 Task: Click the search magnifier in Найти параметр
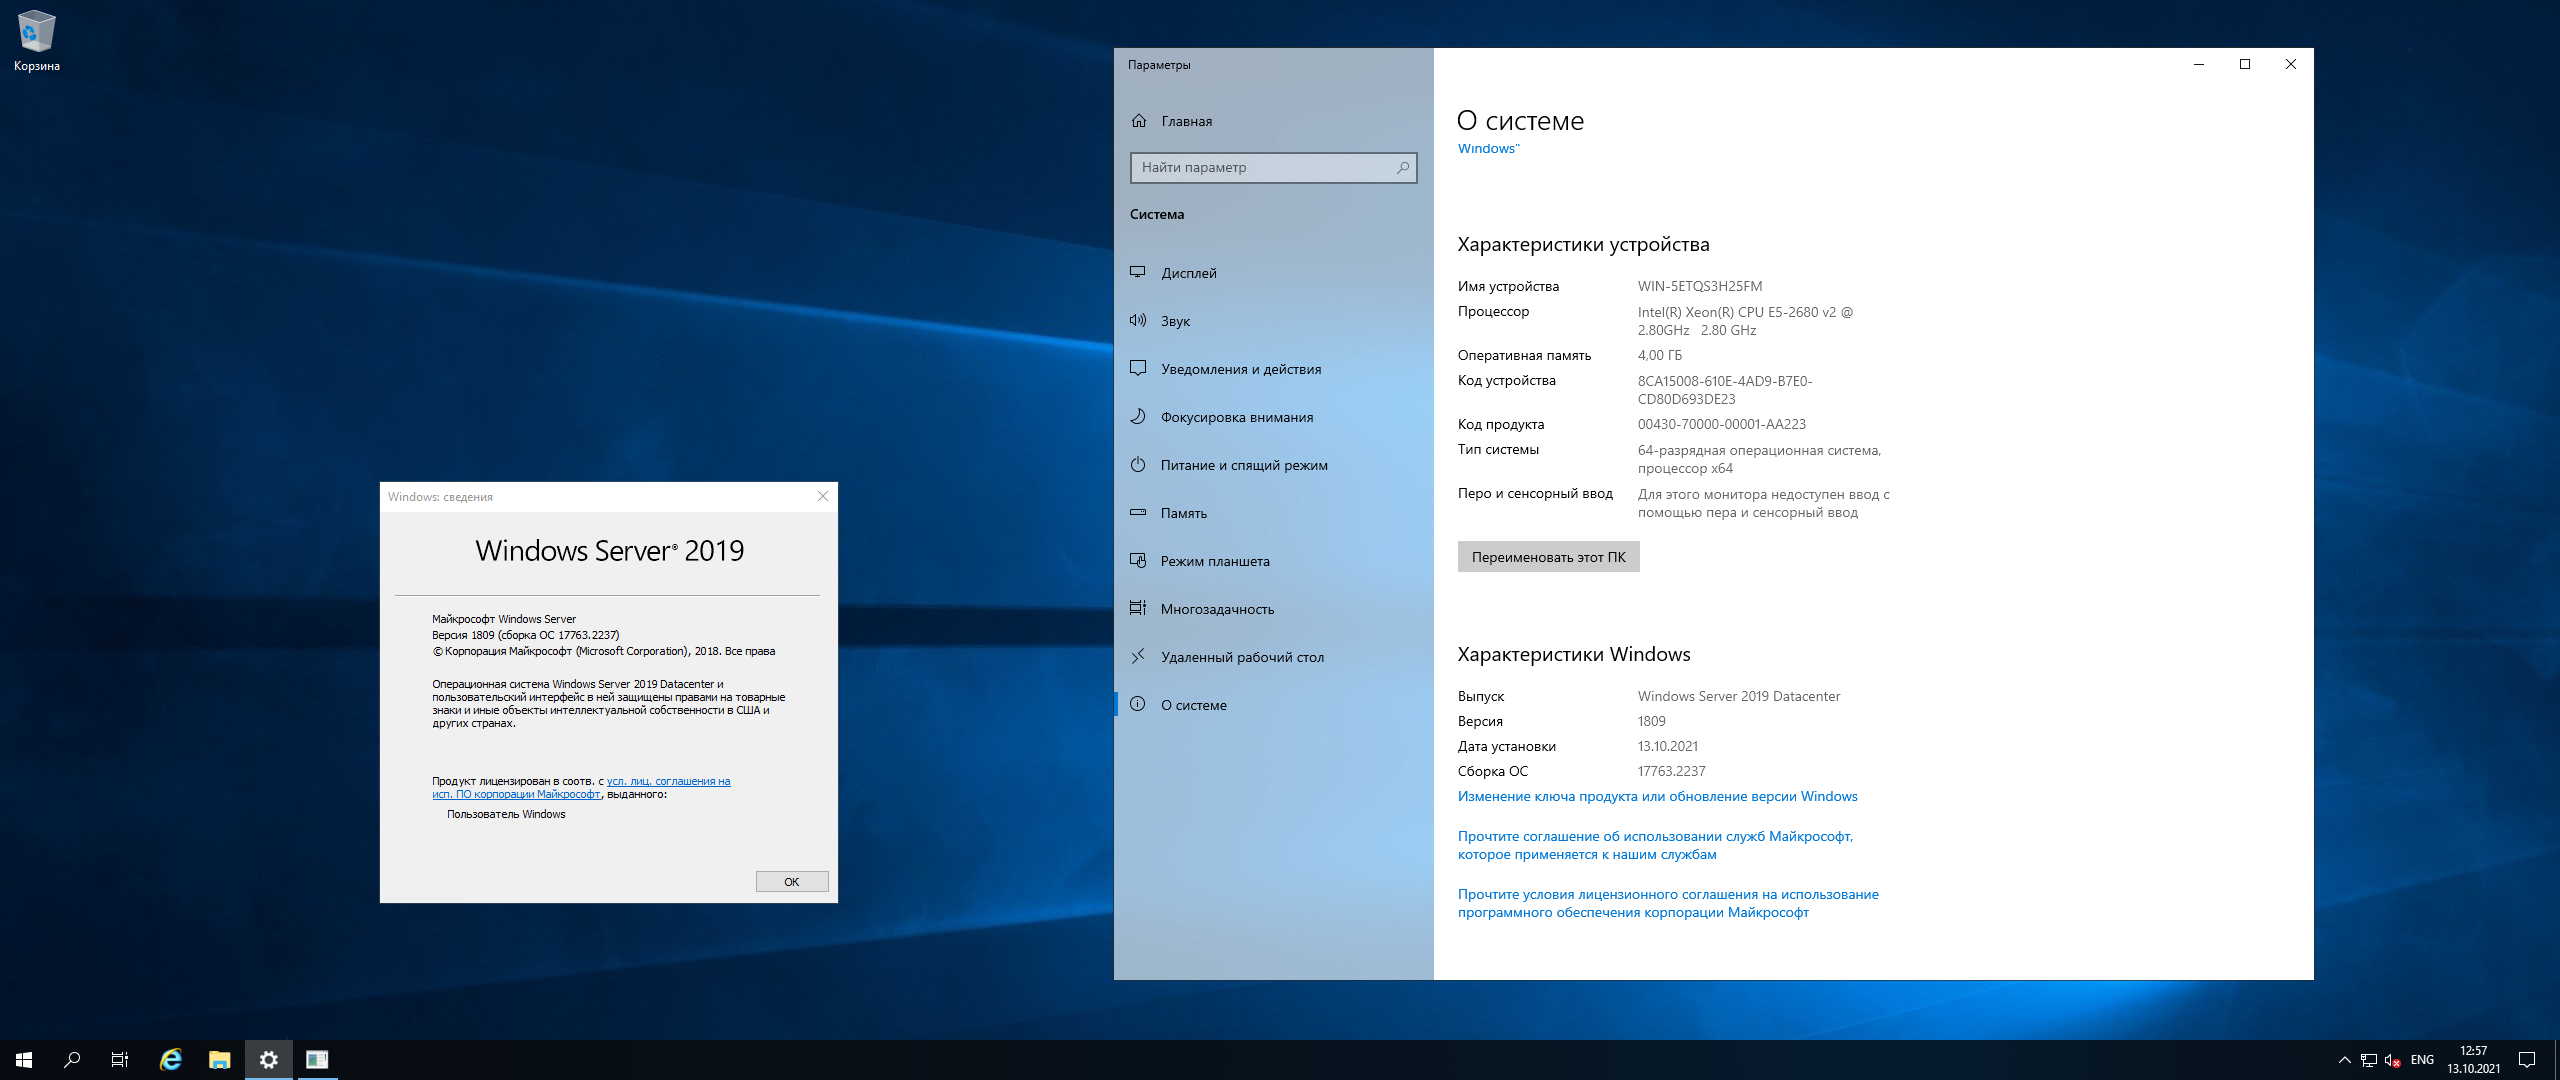point(1402,167)
